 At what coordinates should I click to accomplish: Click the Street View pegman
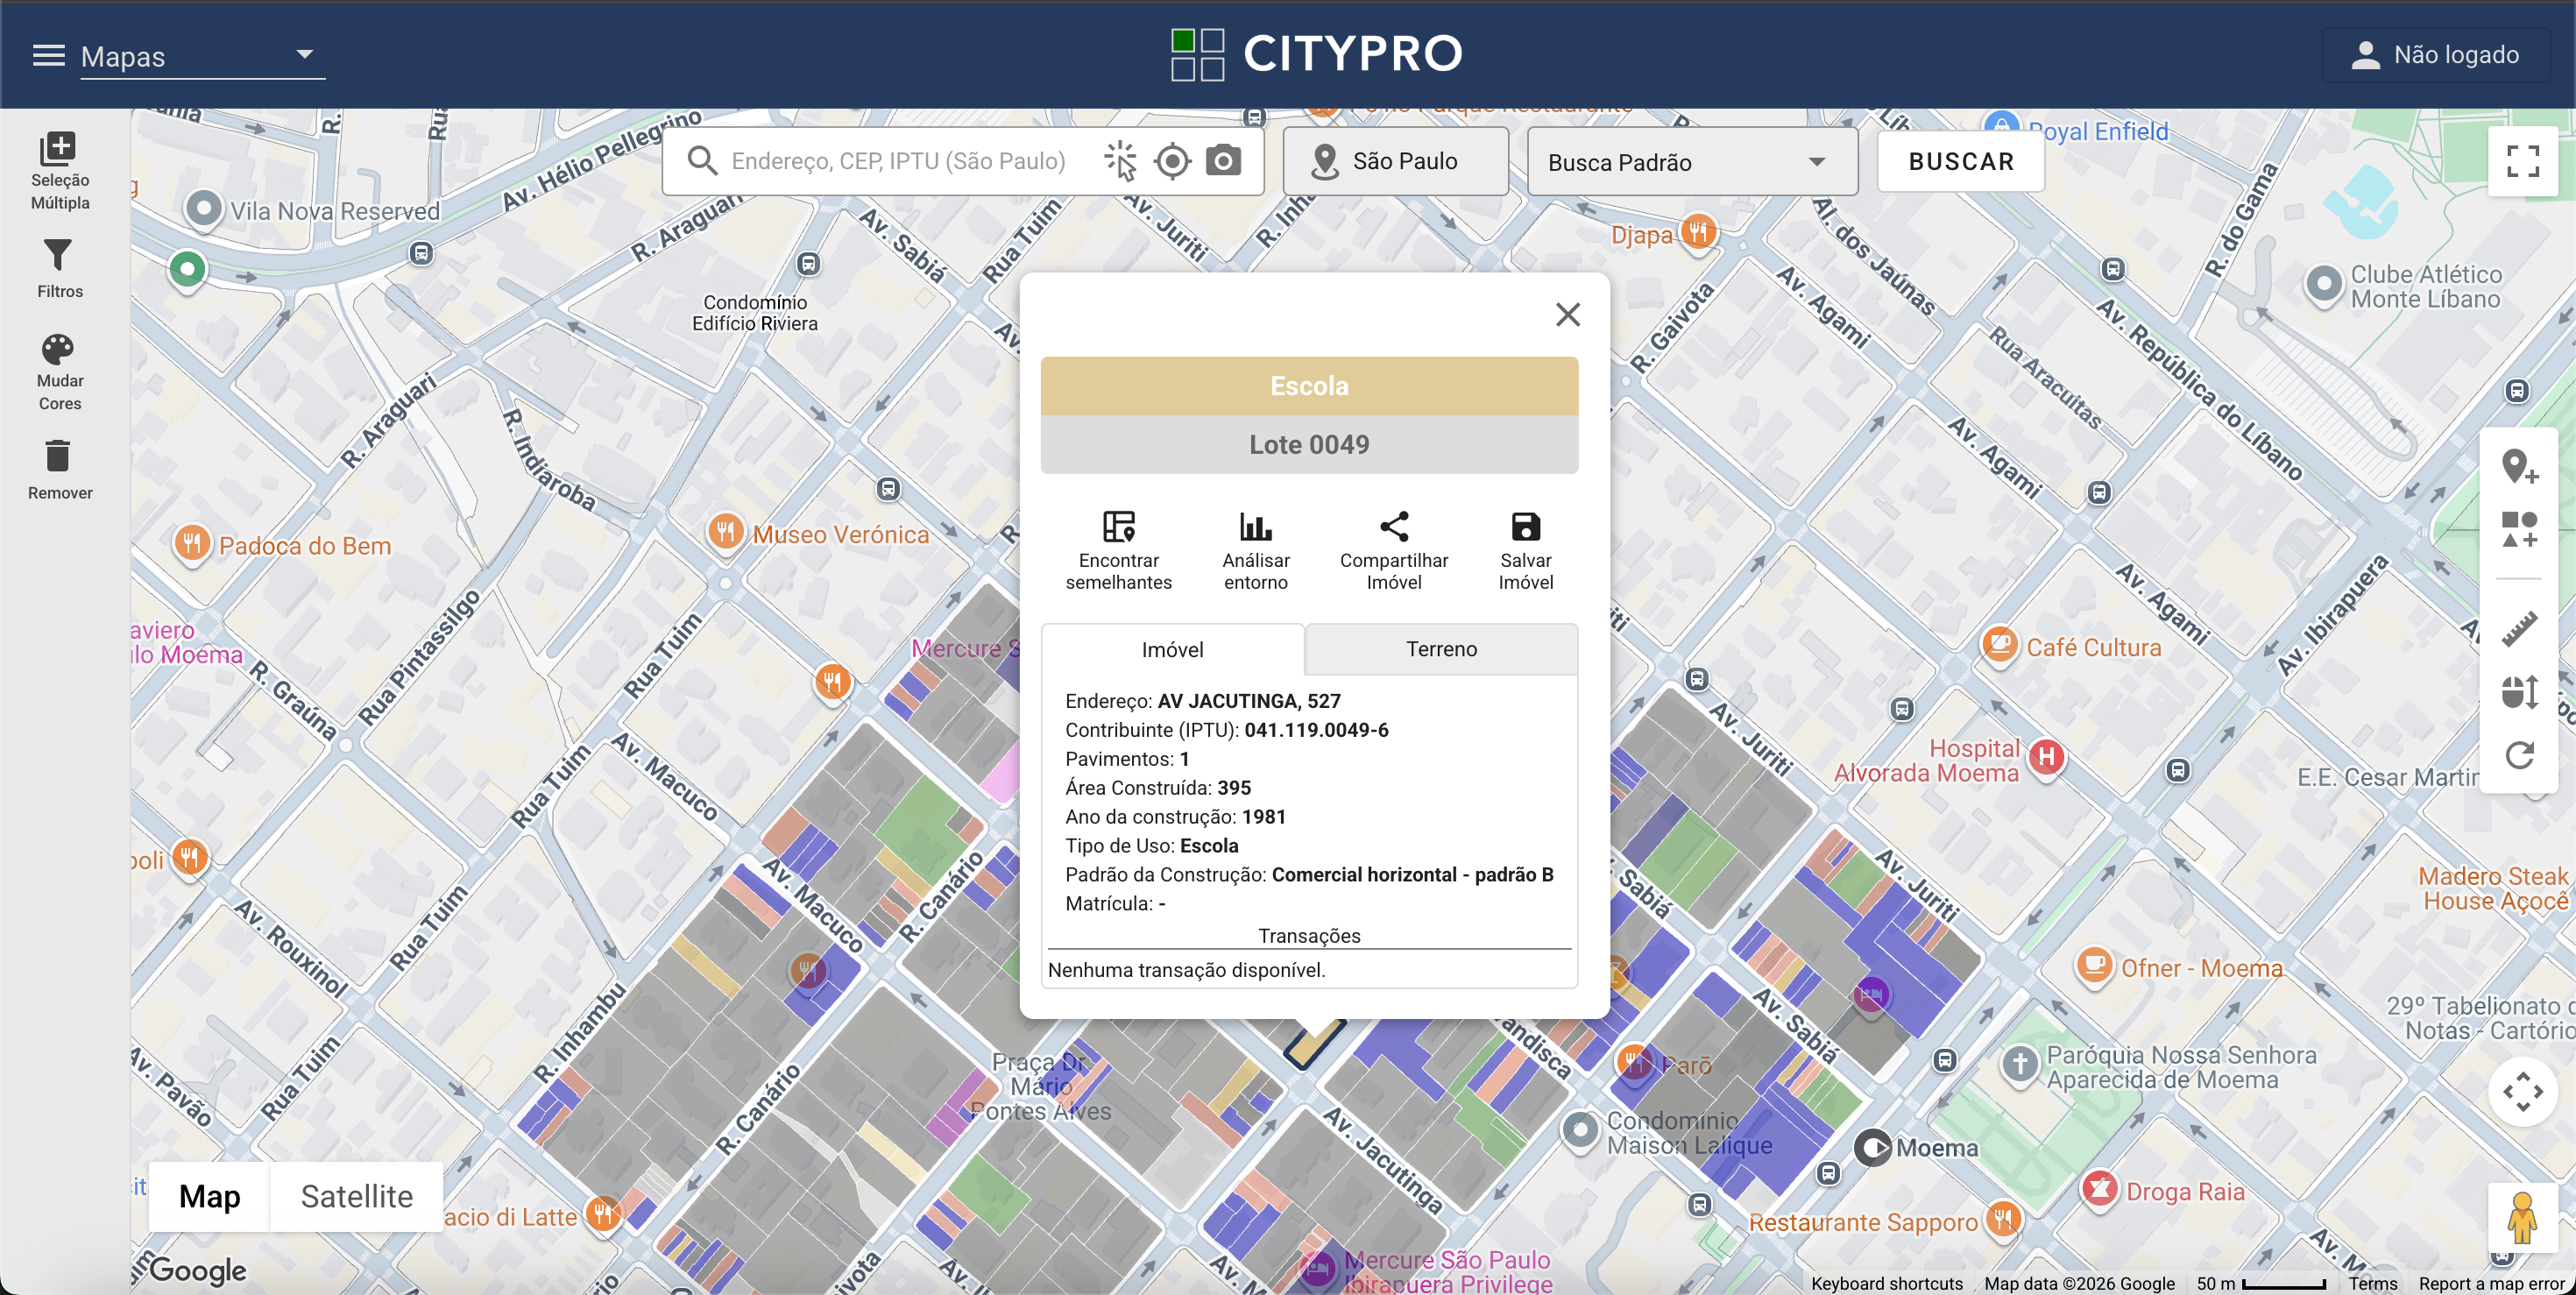[x=2522, y=1217]
